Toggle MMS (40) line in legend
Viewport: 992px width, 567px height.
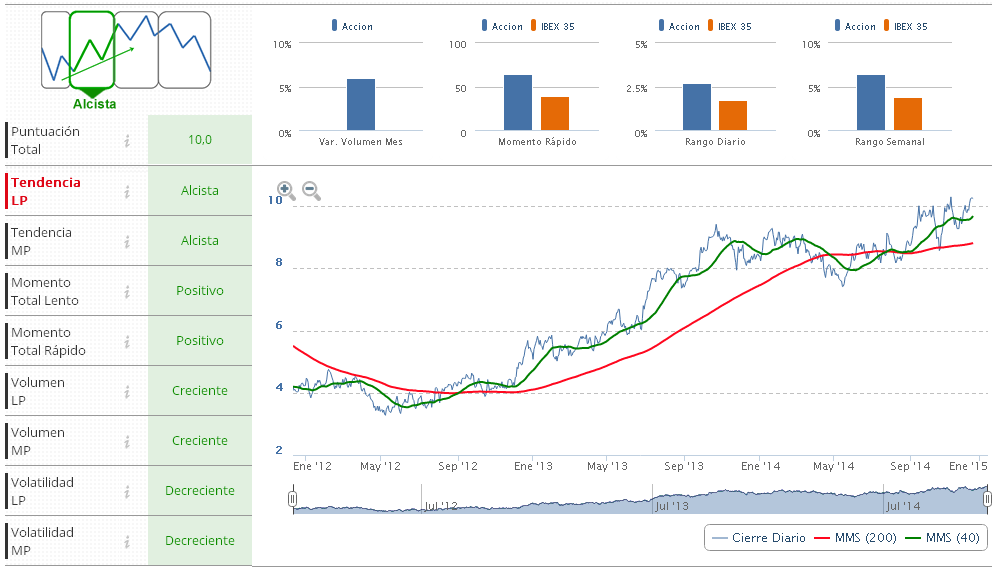tap(942, 538)
